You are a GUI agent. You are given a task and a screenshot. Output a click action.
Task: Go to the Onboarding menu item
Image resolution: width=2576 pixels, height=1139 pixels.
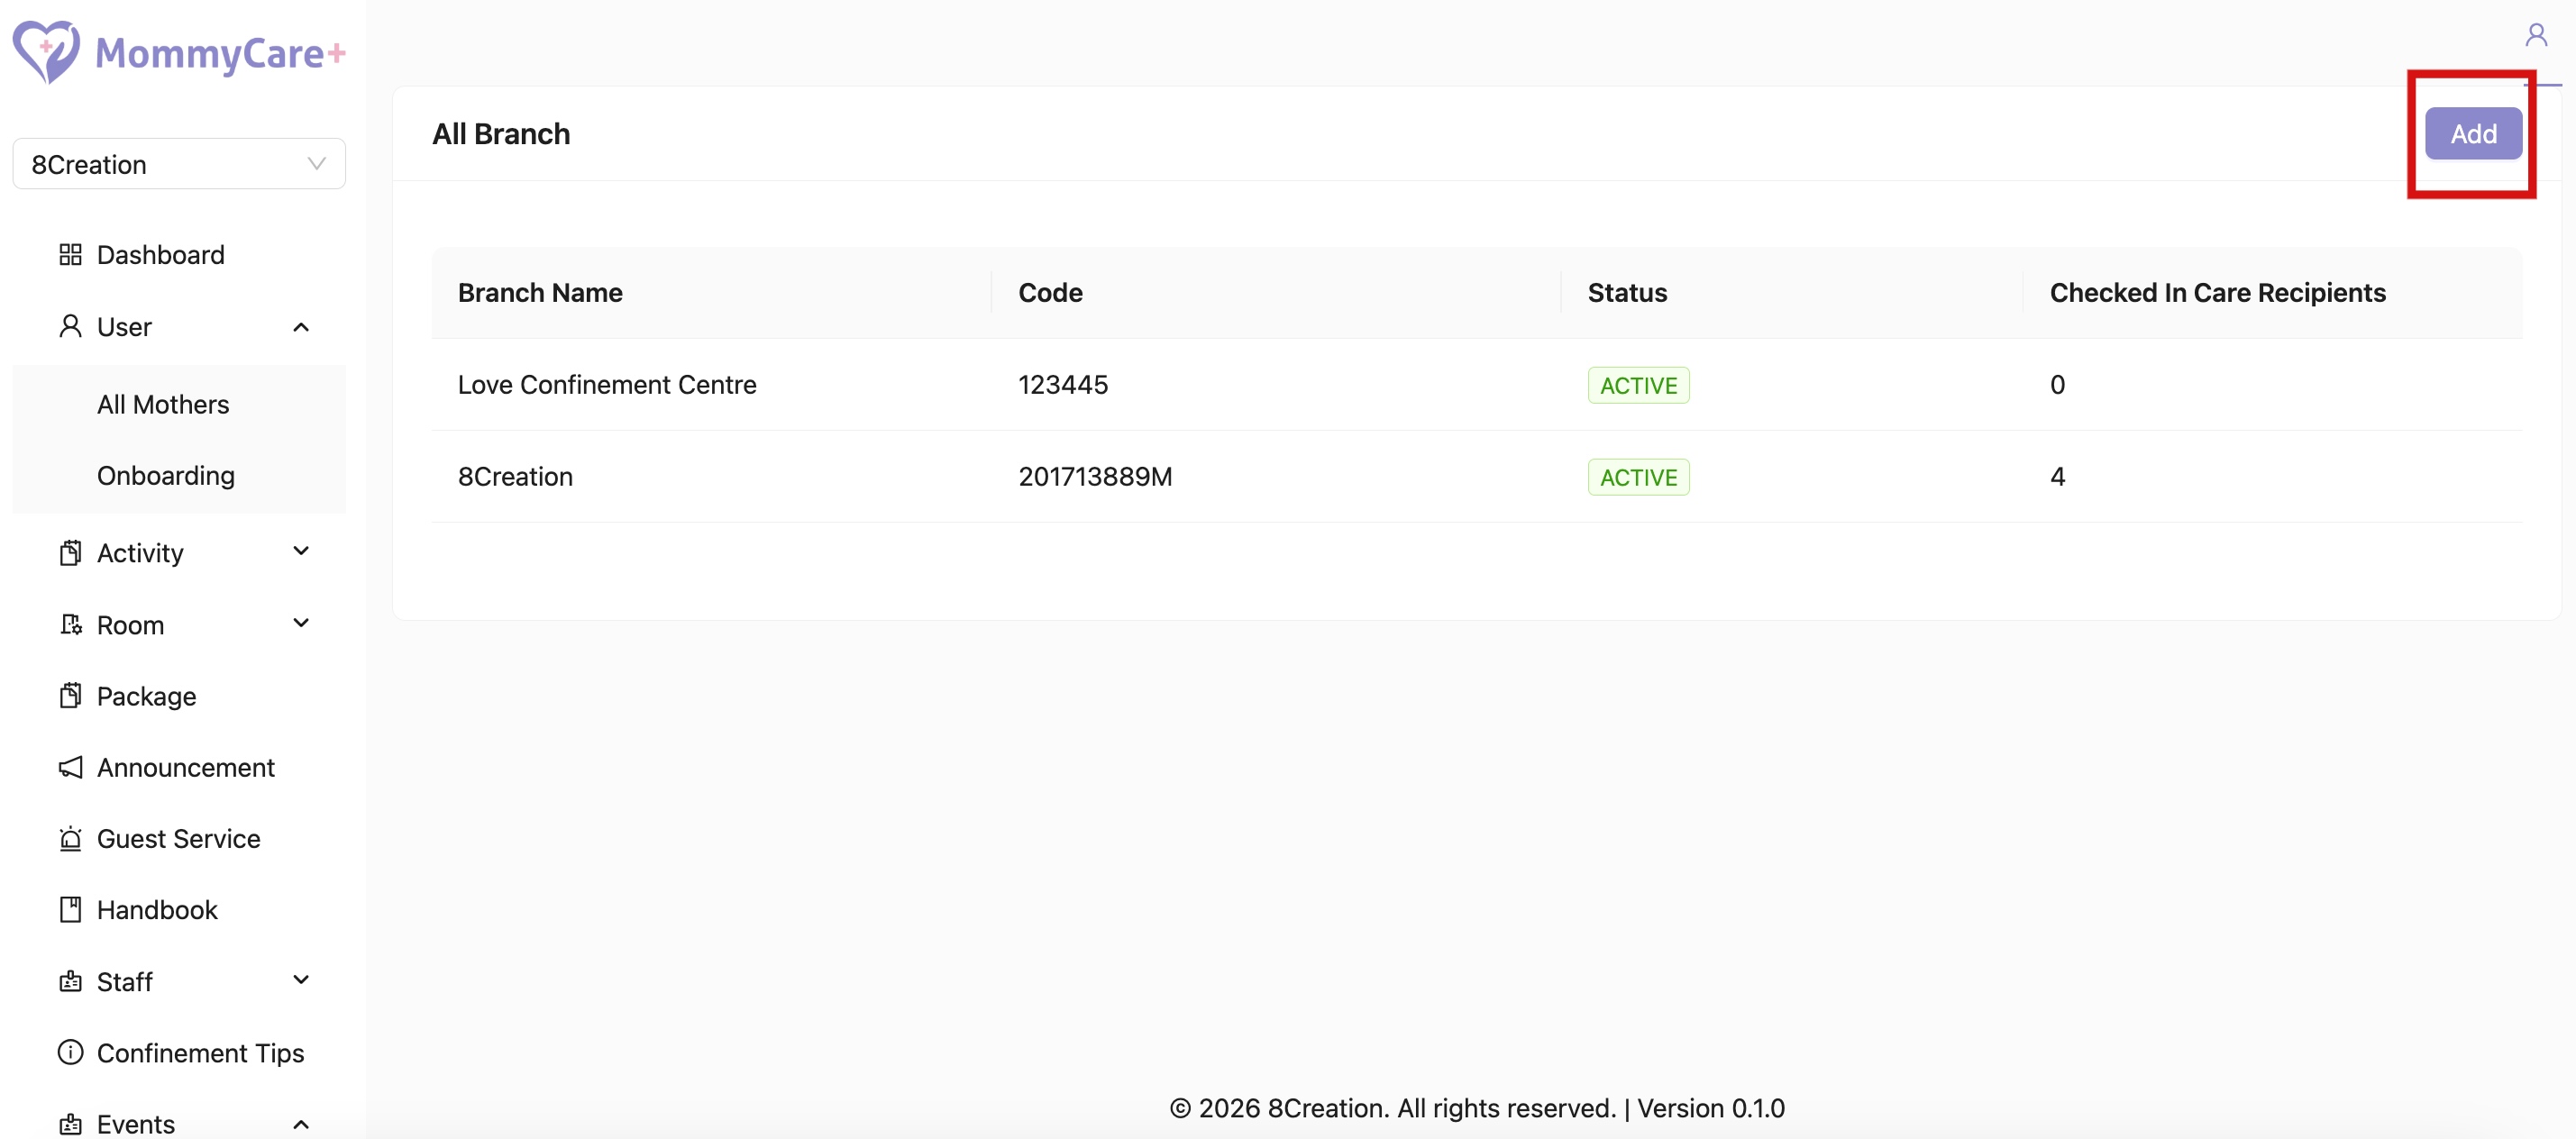(x=166, y=475)
